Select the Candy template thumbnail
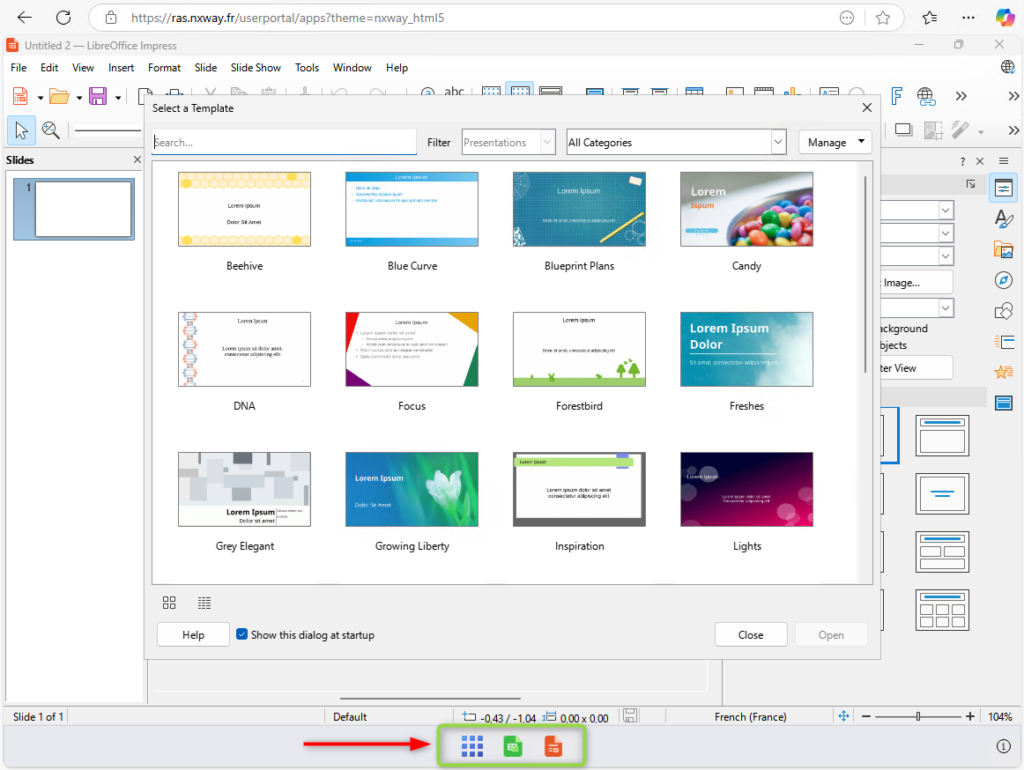1024x770 pixels. (x=746, y=209)
